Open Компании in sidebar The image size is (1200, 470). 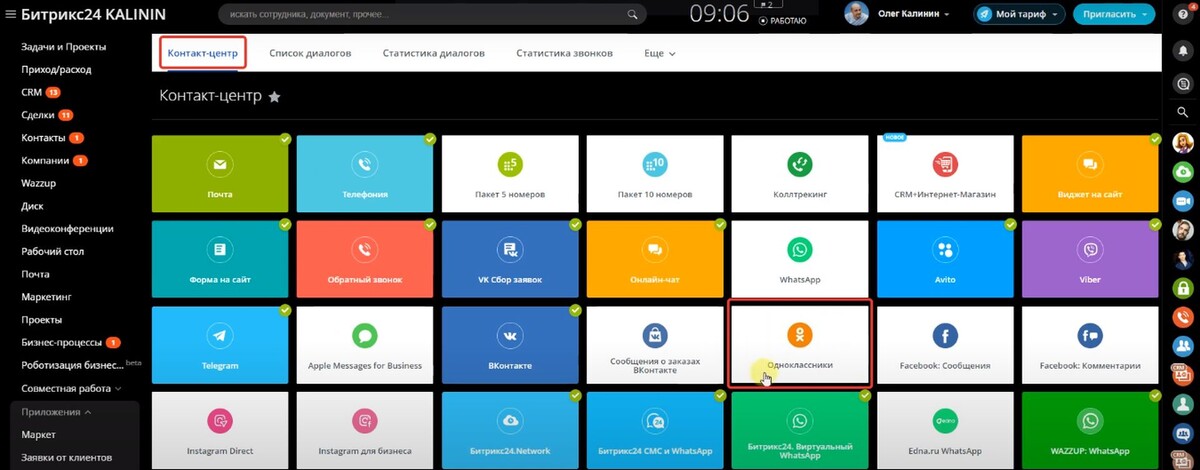[46, 160]
